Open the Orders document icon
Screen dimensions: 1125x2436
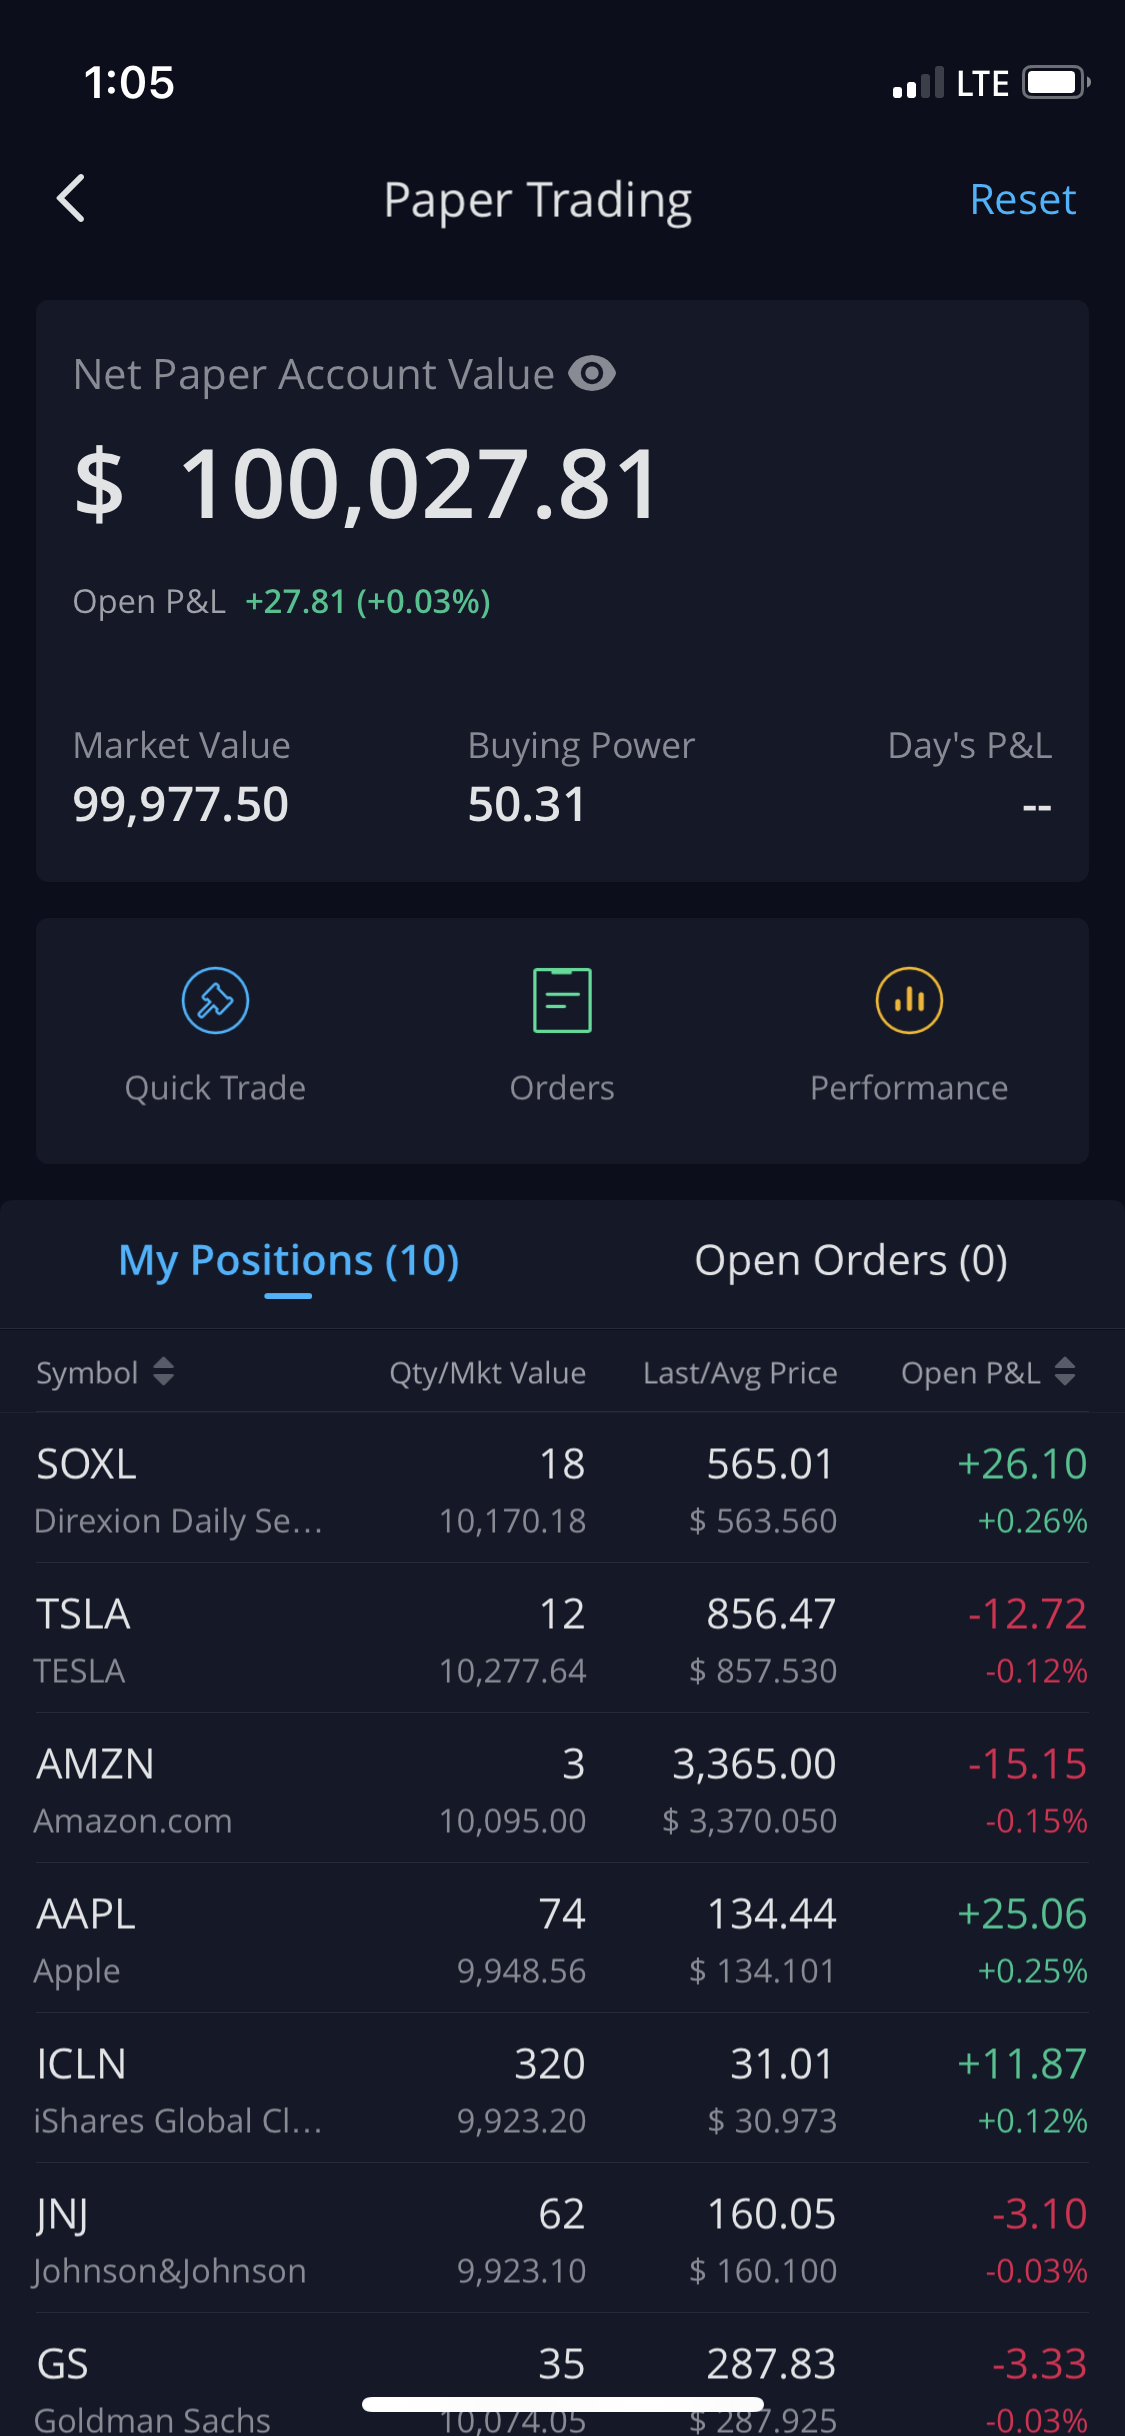562,1001
